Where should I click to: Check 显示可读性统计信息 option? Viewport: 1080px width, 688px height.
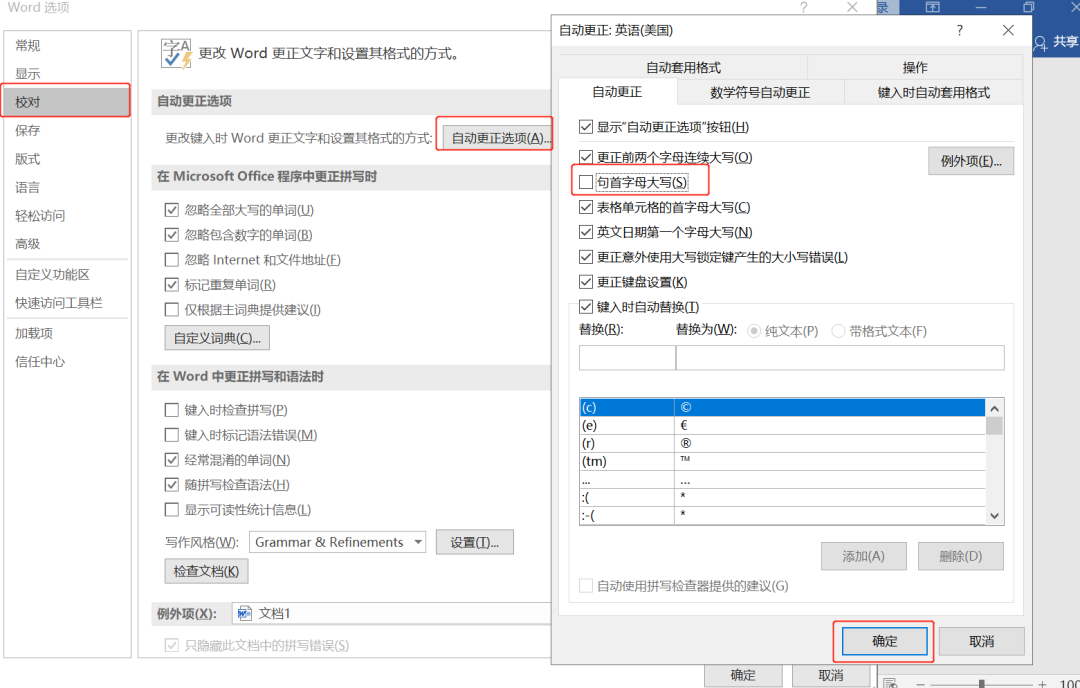click(x=172, y=510)
